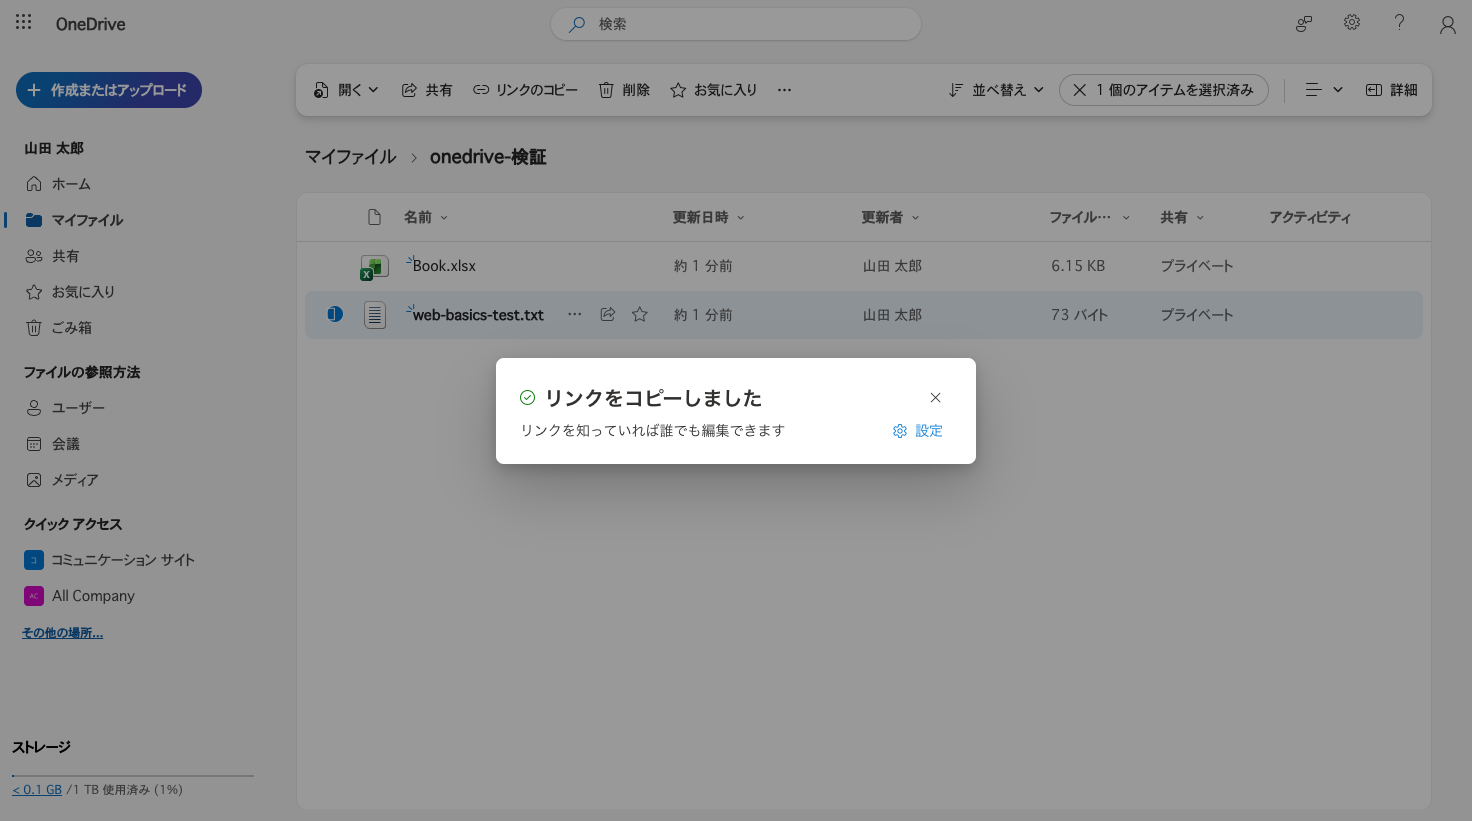Click the 共有 toolbar button
The height and width of the screenshot is (821, 1472).
pos(427,90)
